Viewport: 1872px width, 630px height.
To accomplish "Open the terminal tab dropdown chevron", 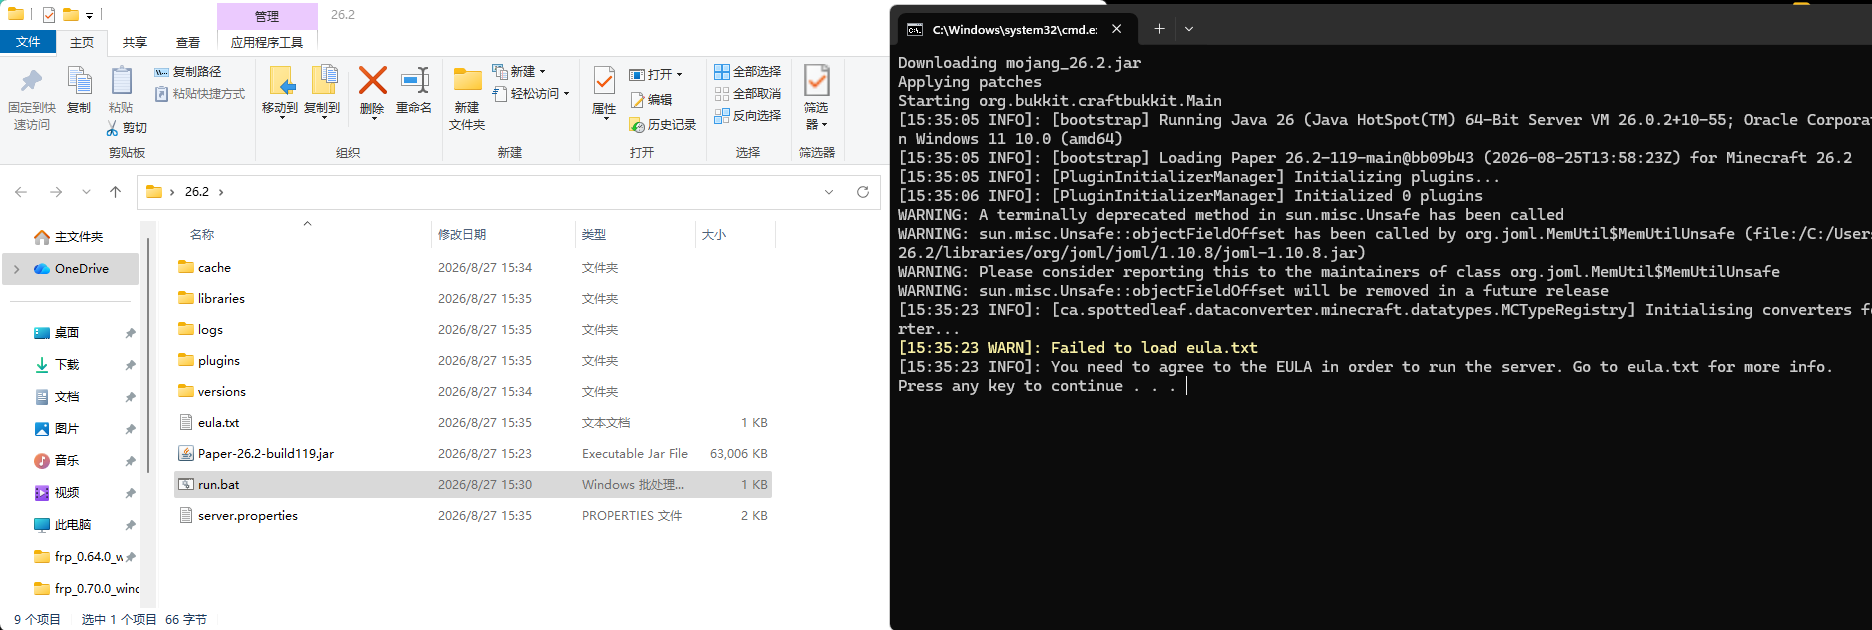I will tap(1189, 29).
